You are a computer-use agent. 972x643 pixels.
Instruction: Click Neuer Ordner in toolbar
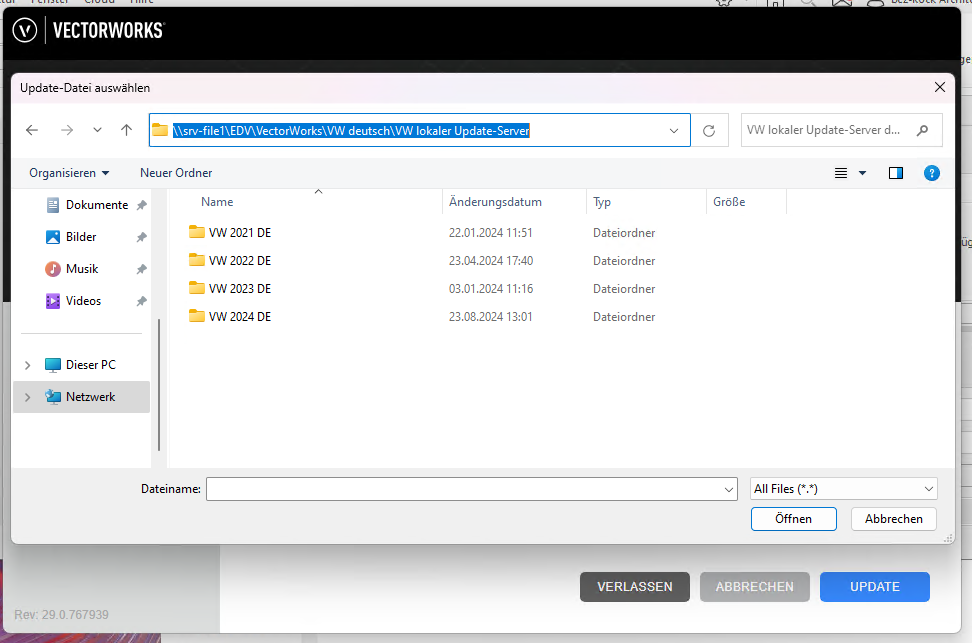click(x=176, y=173)
